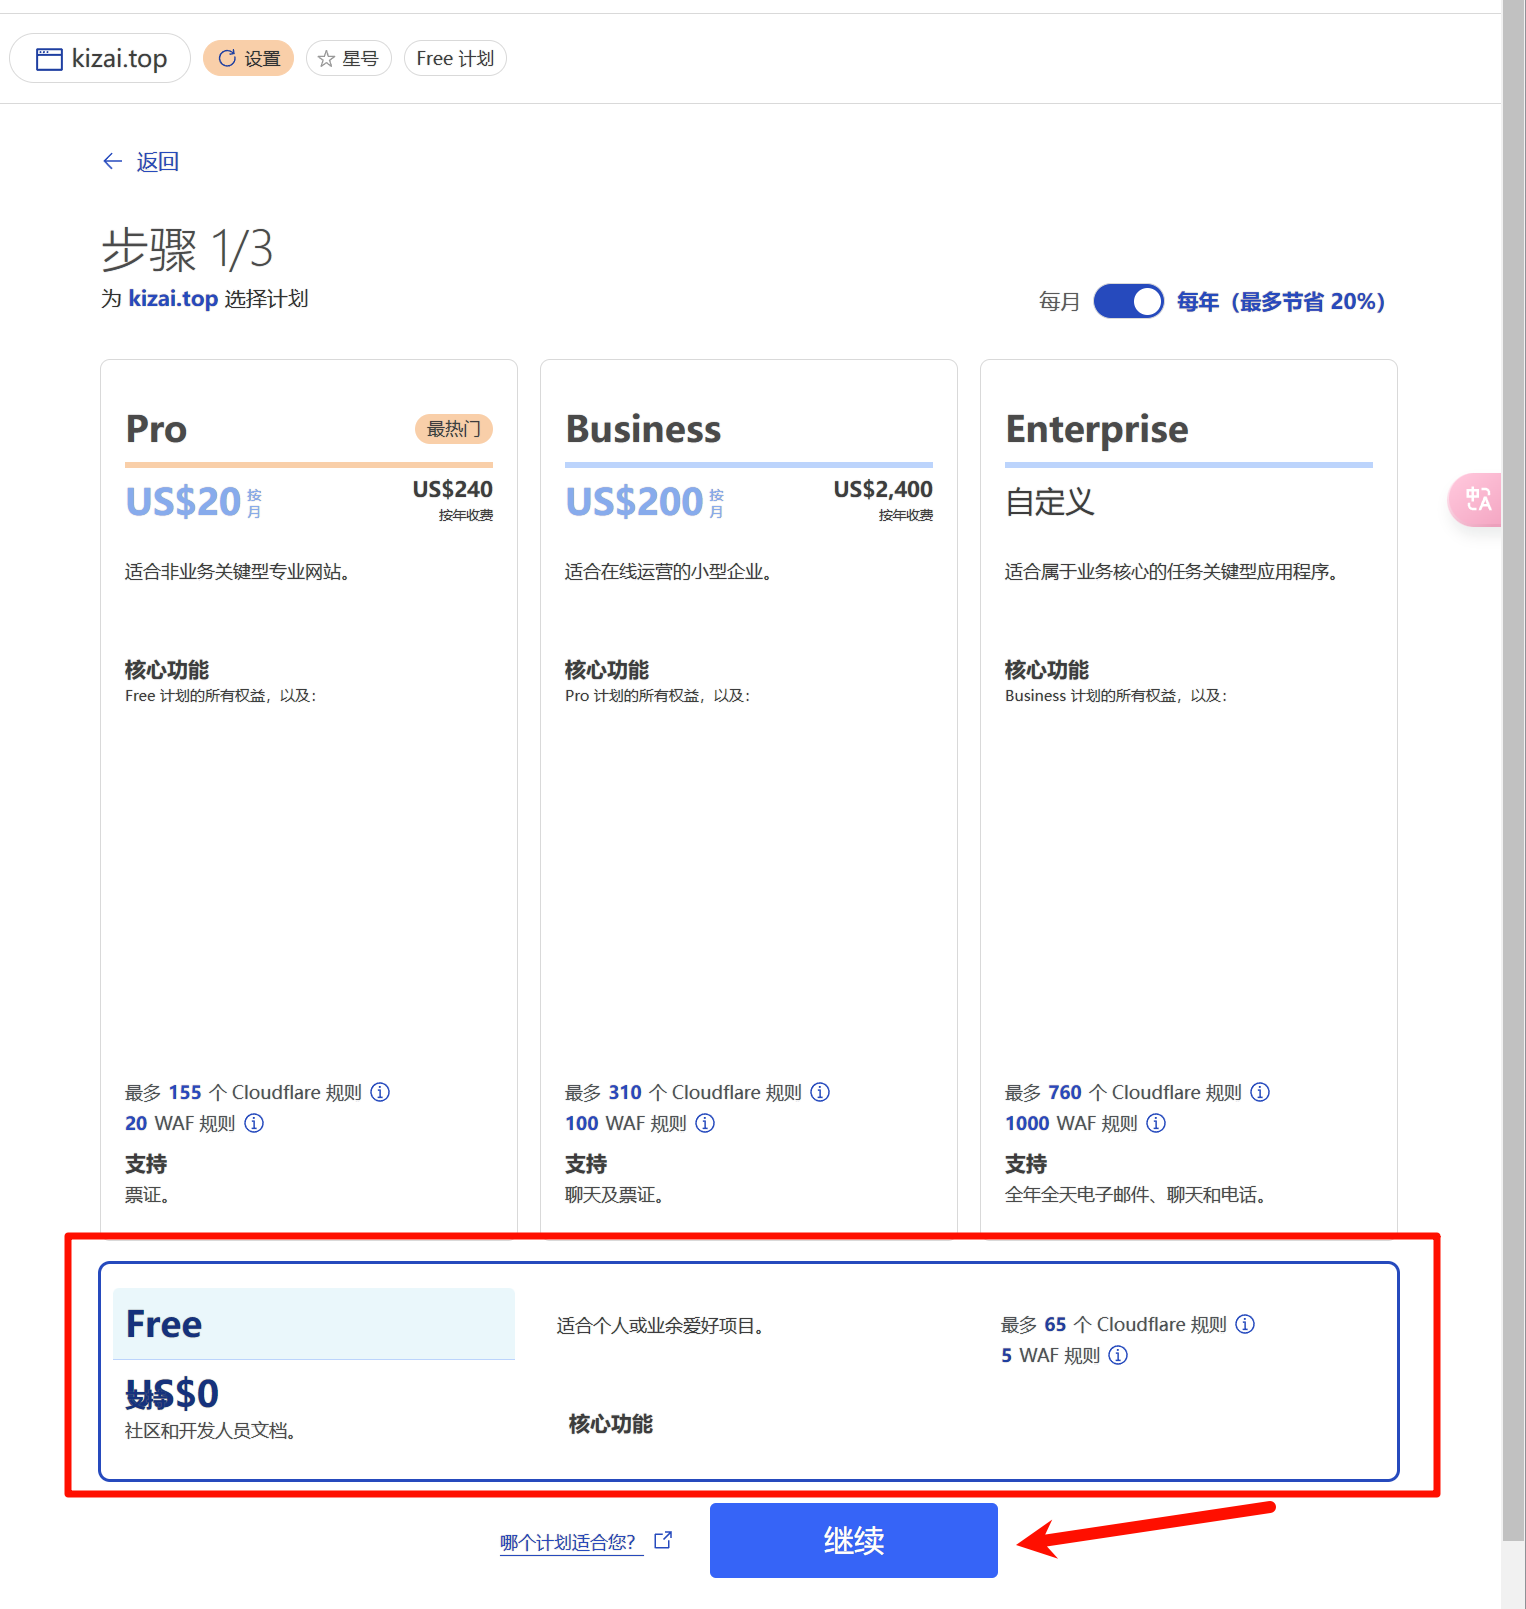
Task: Click info icon for Business 310 Cloudflare 规则
Action: [820, 1092]
